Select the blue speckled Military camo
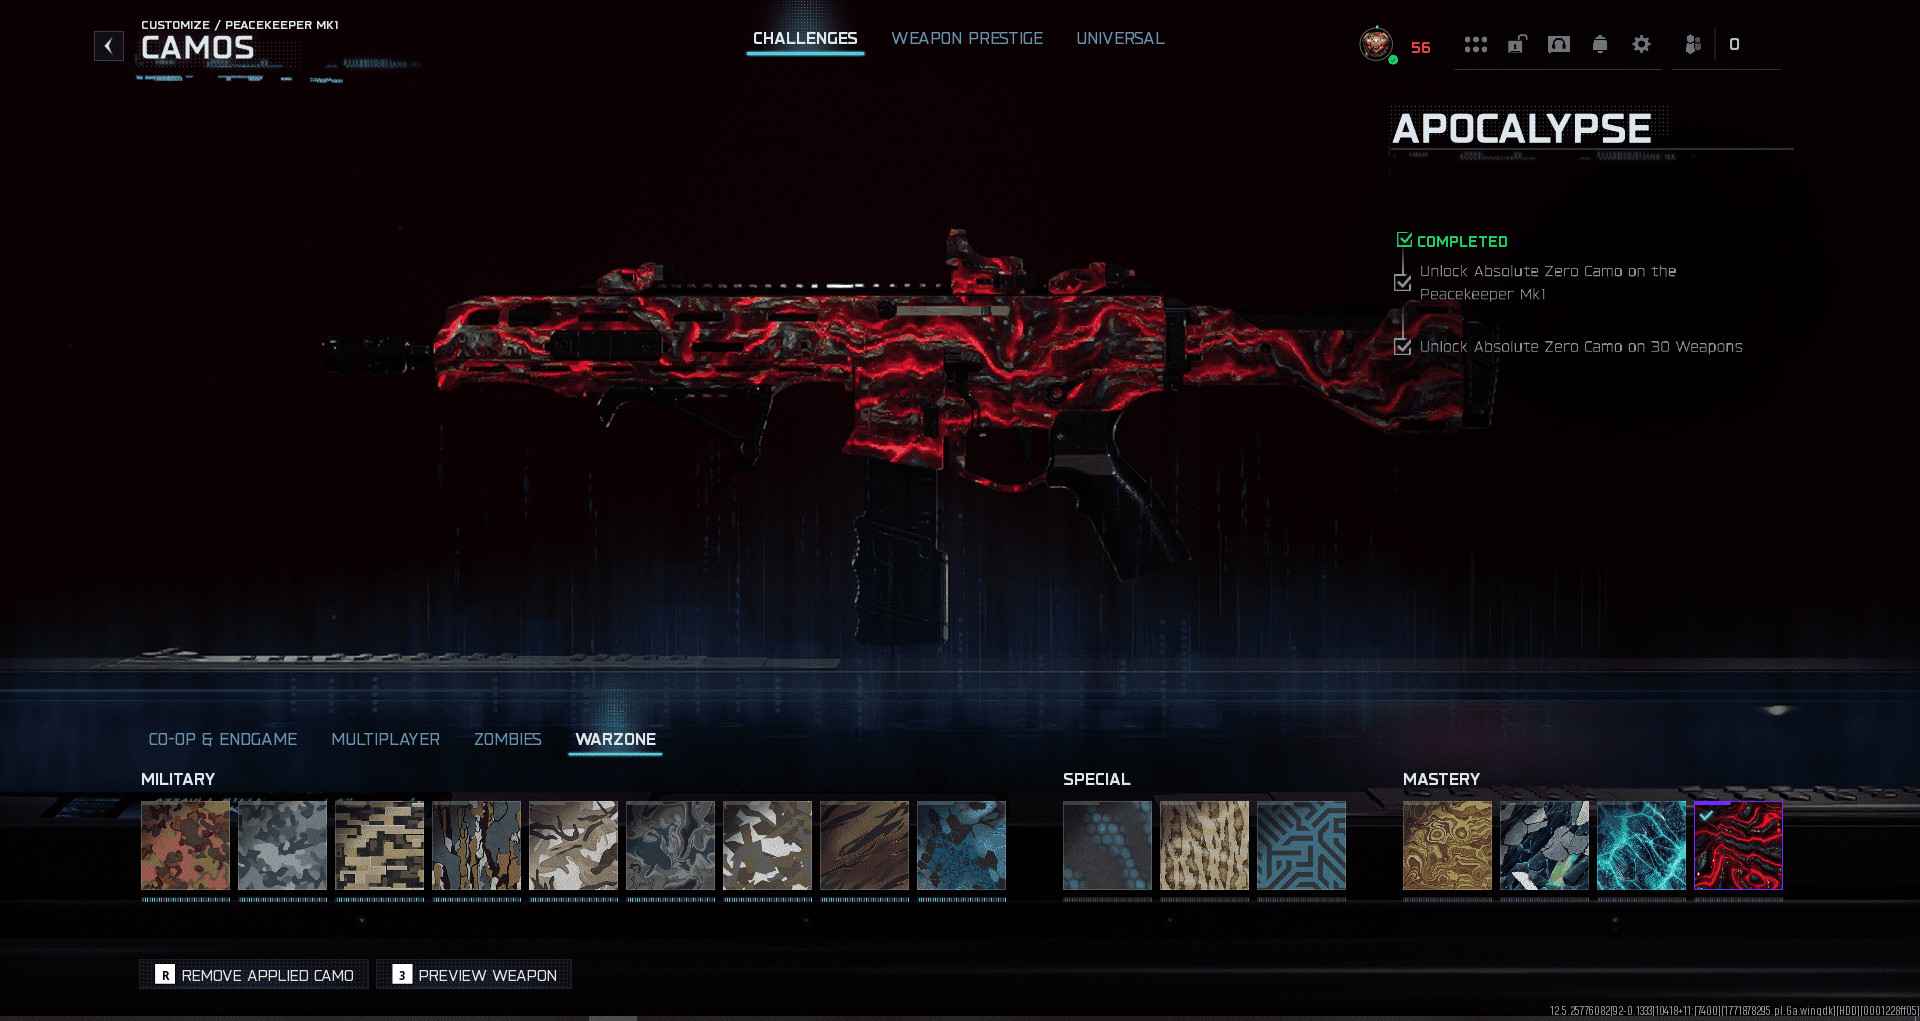Screen dimensions: 1920x1021 (961, 846)
